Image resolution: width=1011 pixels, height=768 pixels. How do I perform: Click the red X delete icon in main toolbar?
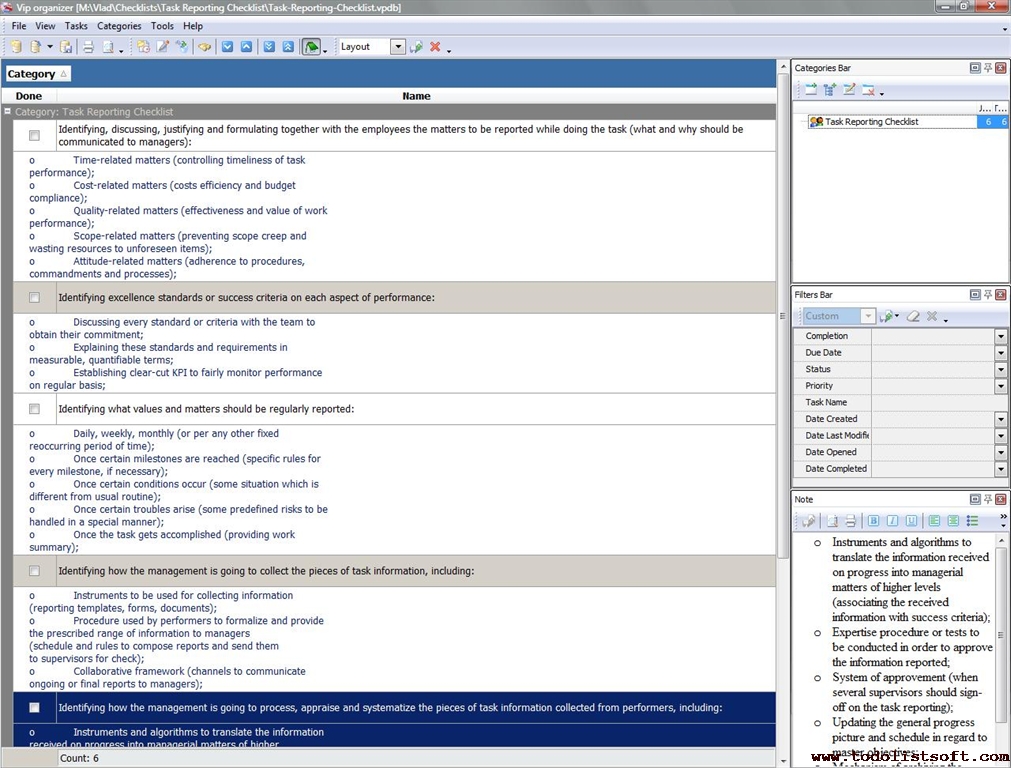pos(435,47)
